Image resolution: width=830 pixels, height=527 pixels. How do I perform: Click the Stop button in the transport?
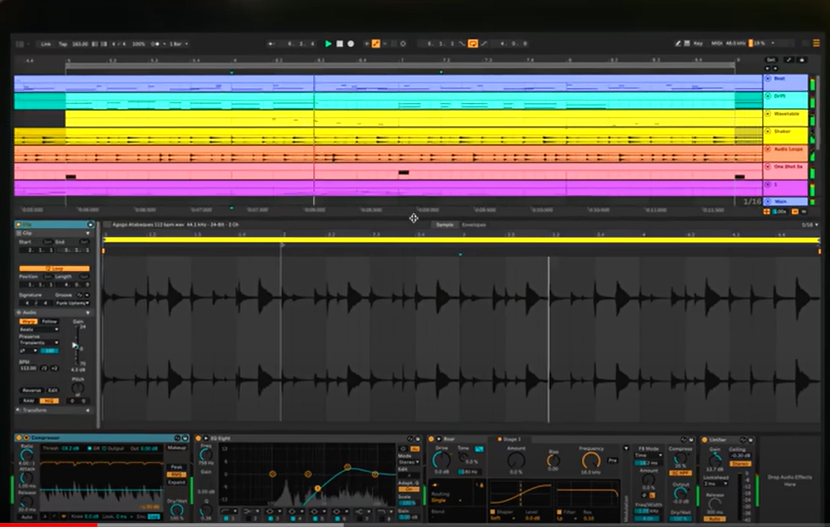340,44
